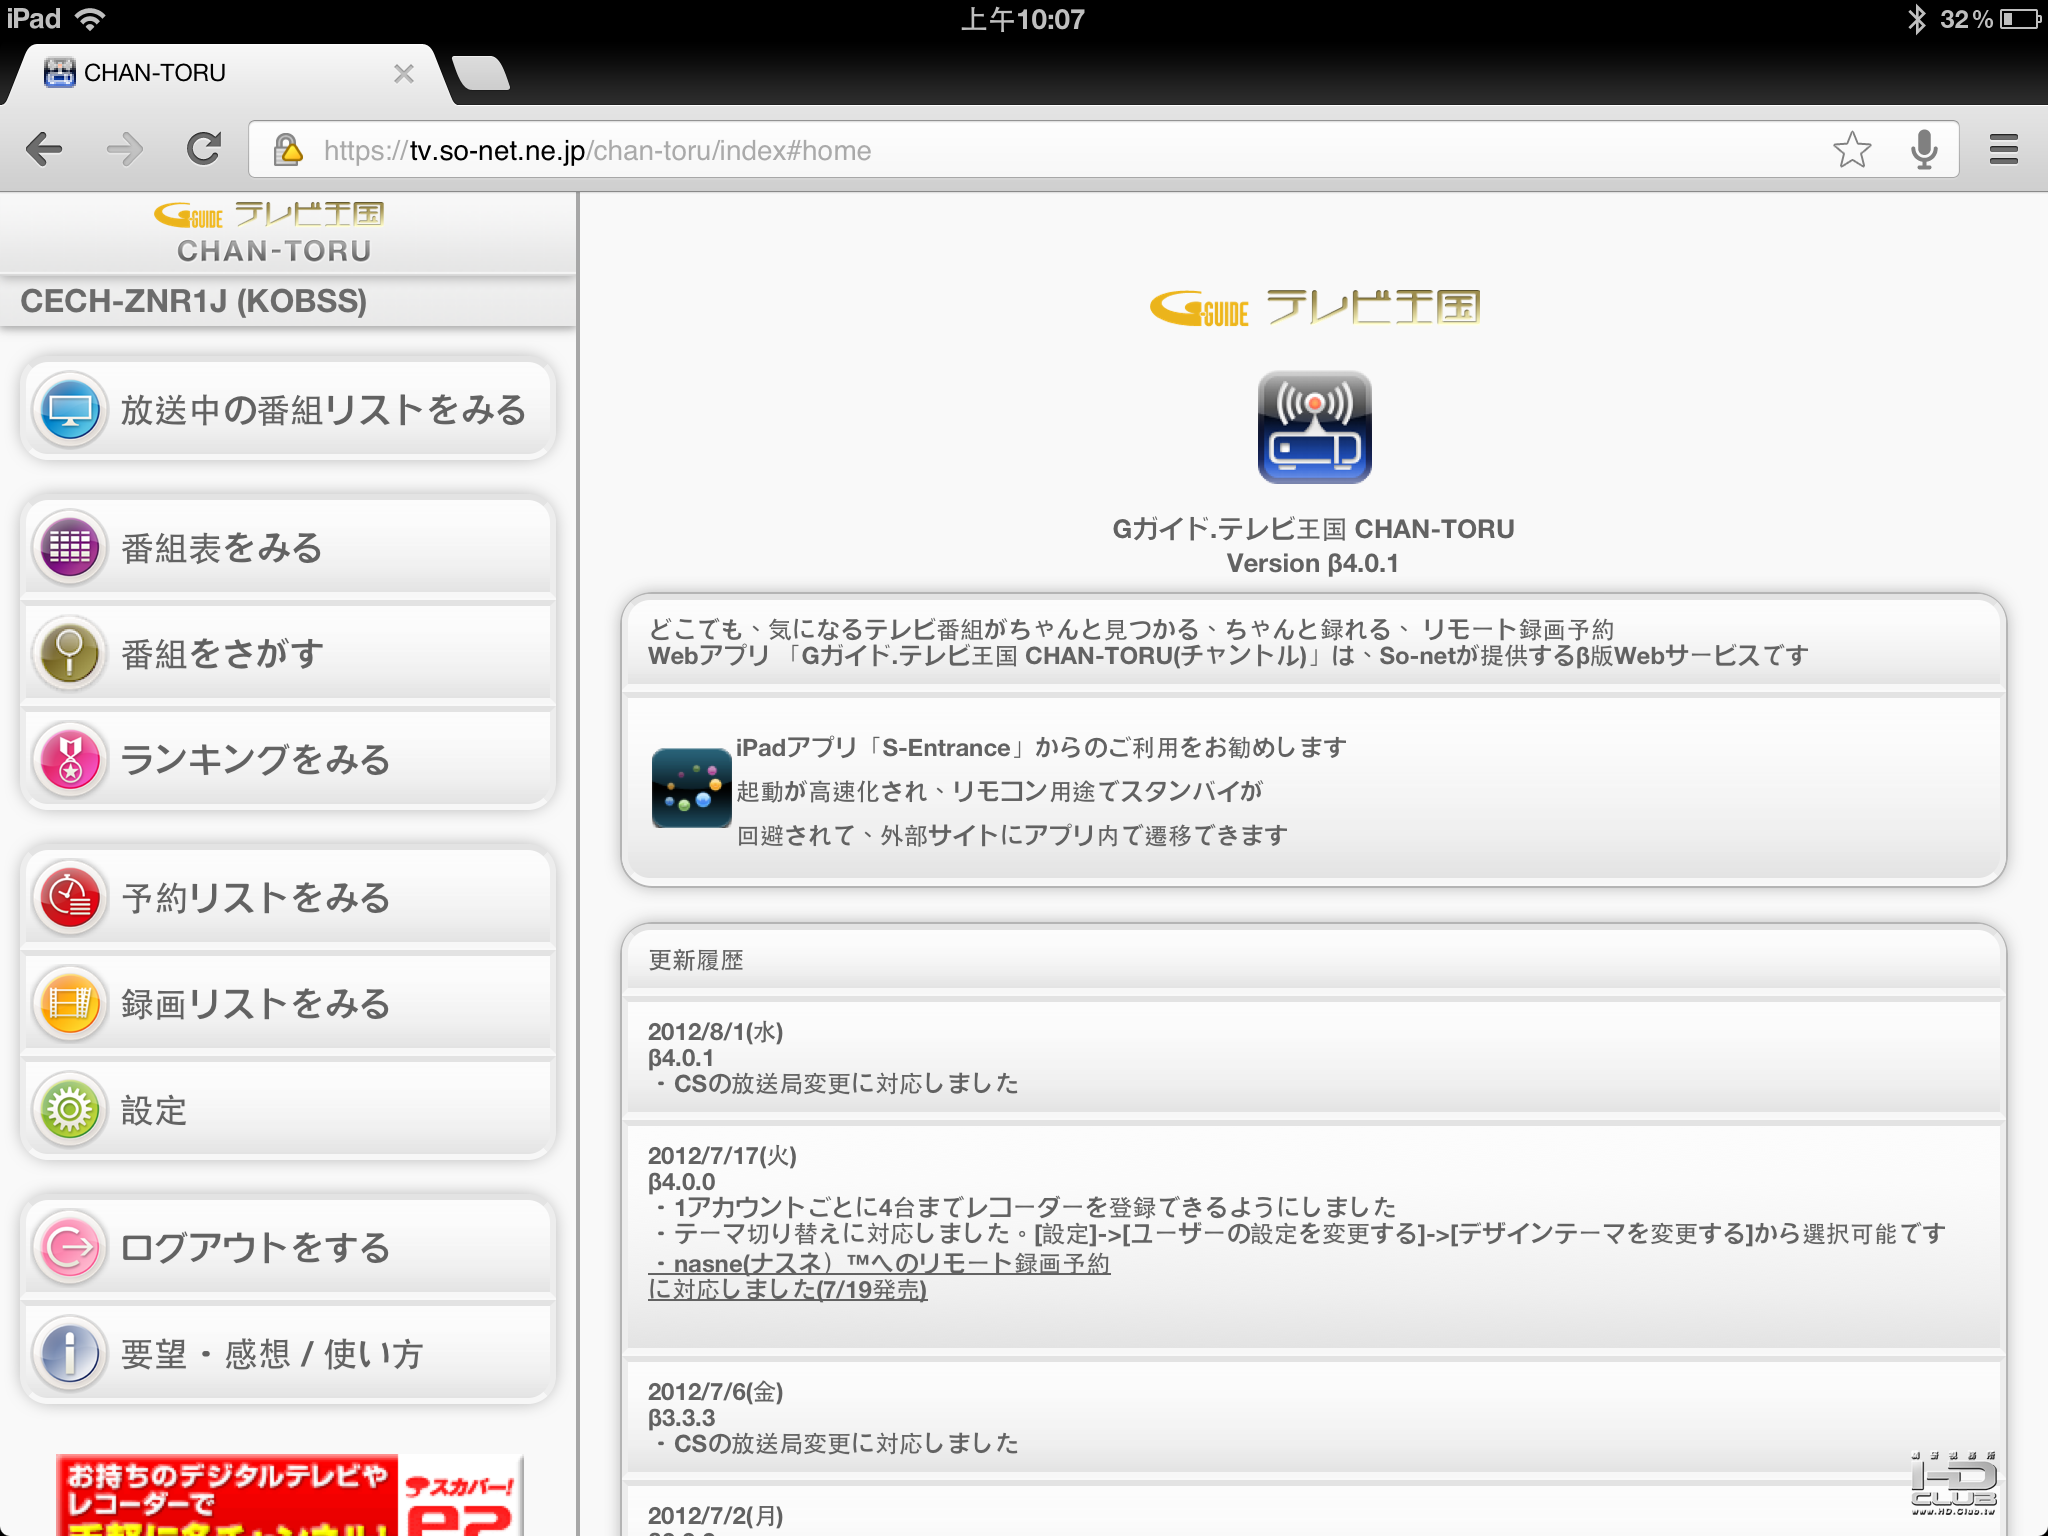Tap the Bluetooth status icon

coord(1916,19)
